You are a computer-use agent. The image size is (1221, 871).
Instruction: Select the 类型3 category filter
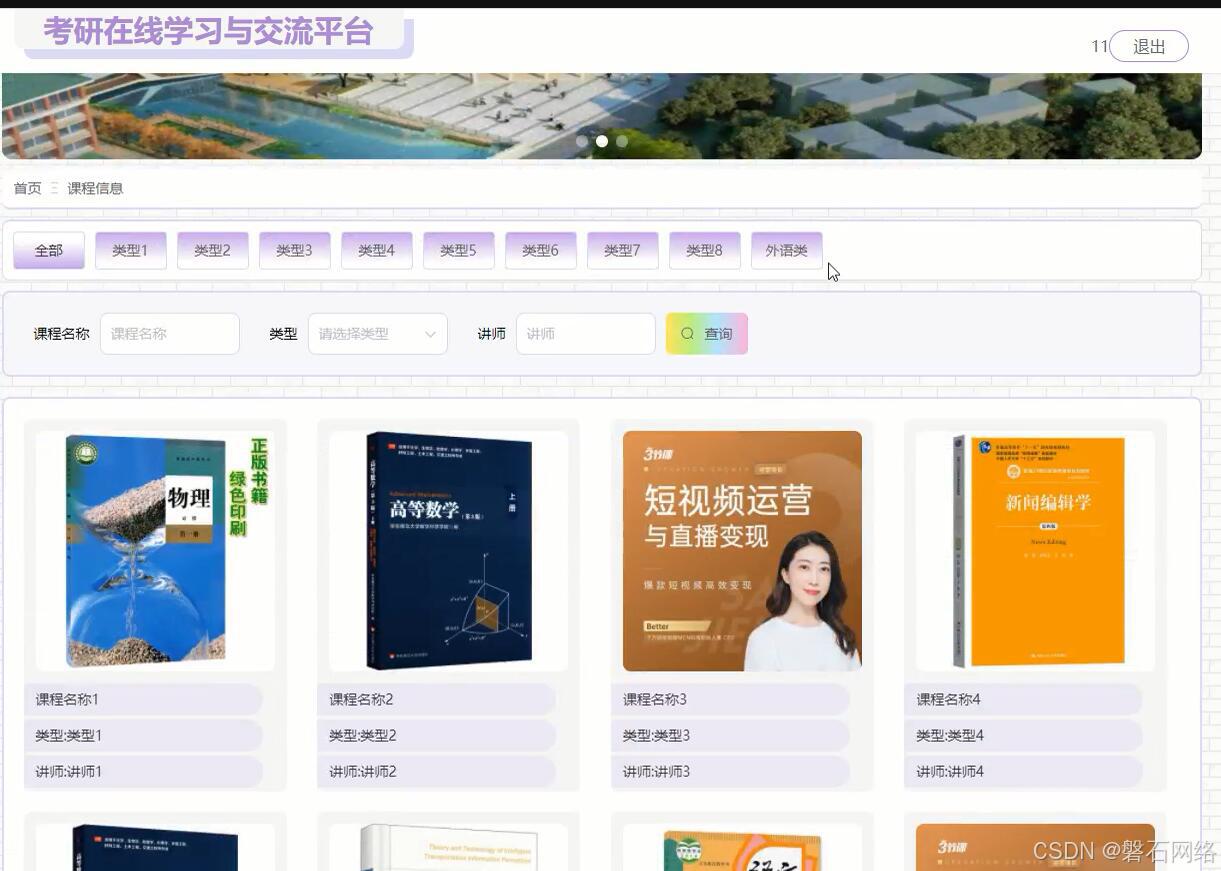(x=294, y=250)
